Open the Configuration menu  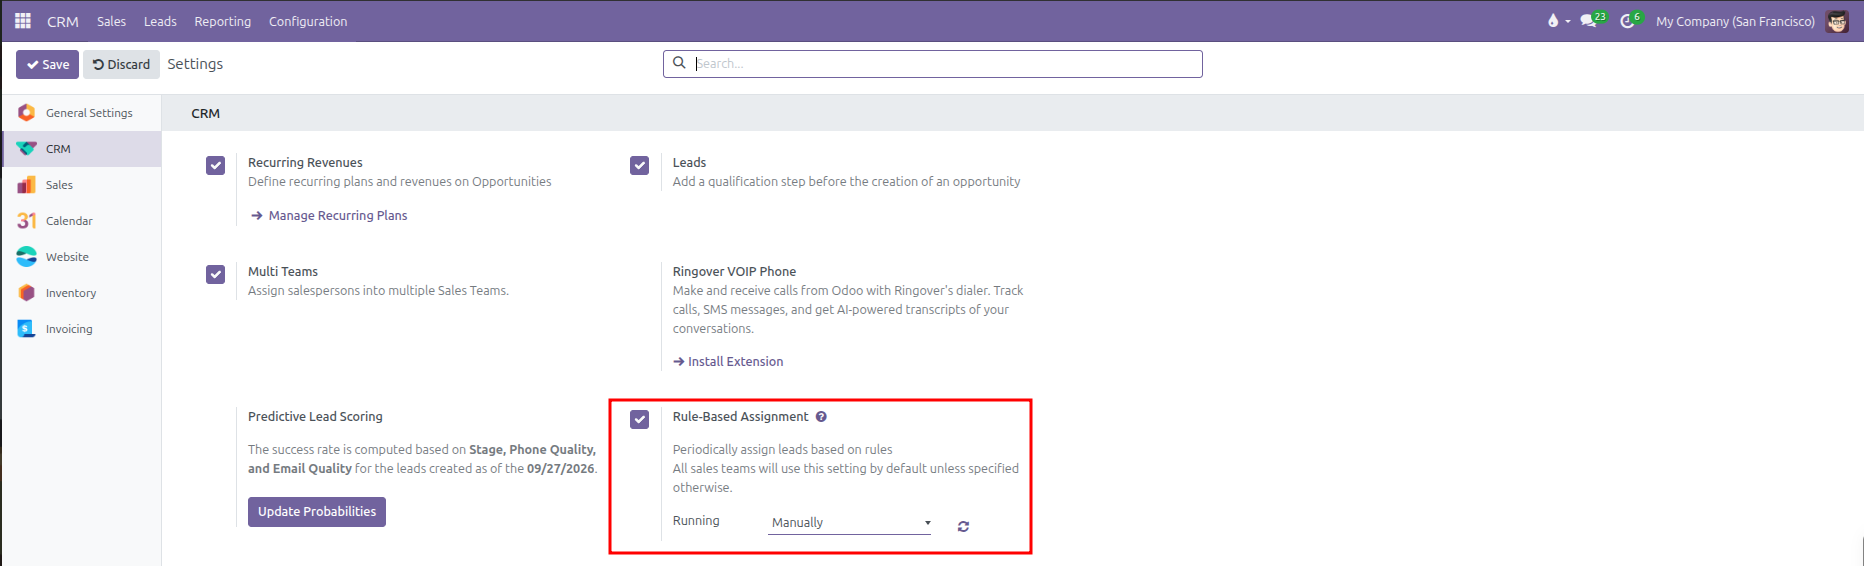tap(308, 21)
